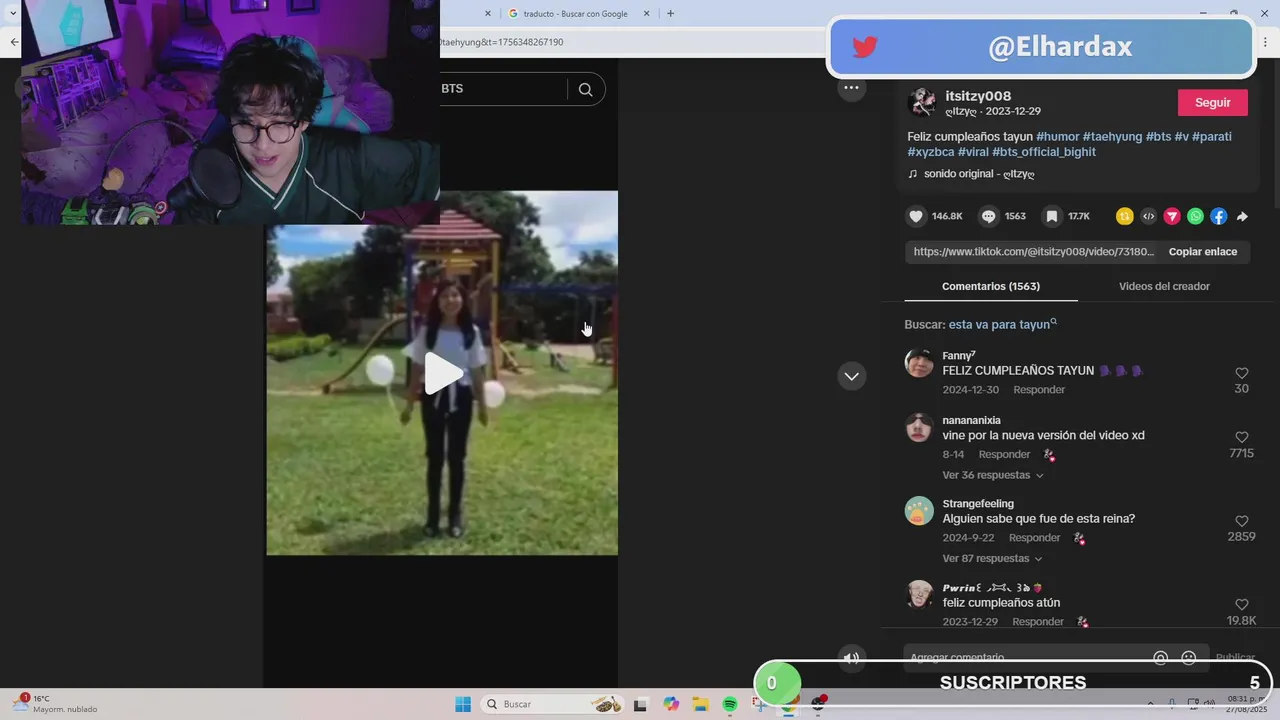The width and height of the screenshot is (1280, 720).
Task: Click the TikTok search box with BTS
Action: [502, 89]
